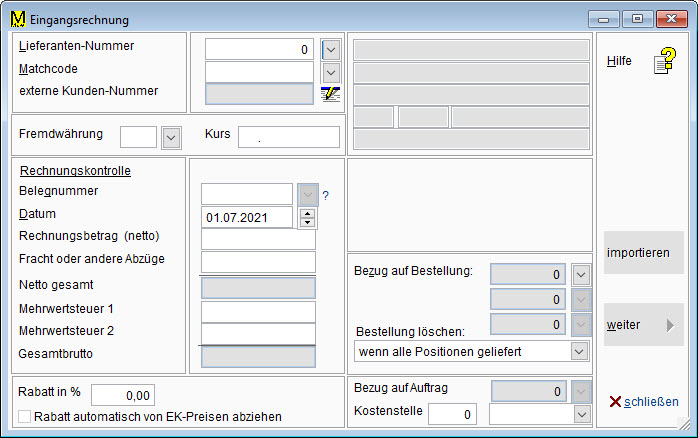This screenshot has height=438, width=698.
Task: Click the Hilfe help document icon
Action: (x=664, y=63)
